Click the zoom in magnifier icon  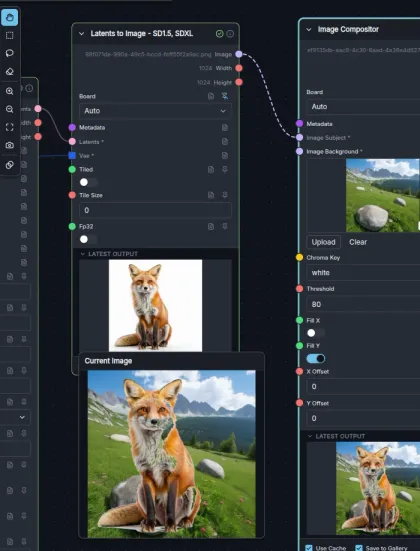point(9,91)
